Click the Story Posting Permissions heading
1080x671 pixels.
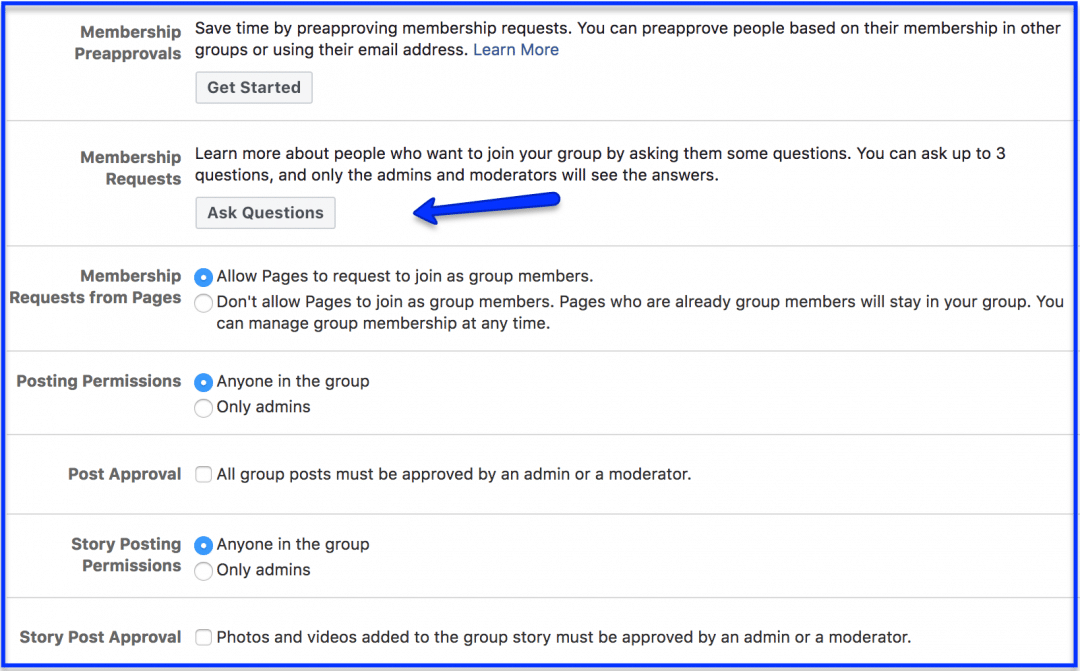(126, 555)
